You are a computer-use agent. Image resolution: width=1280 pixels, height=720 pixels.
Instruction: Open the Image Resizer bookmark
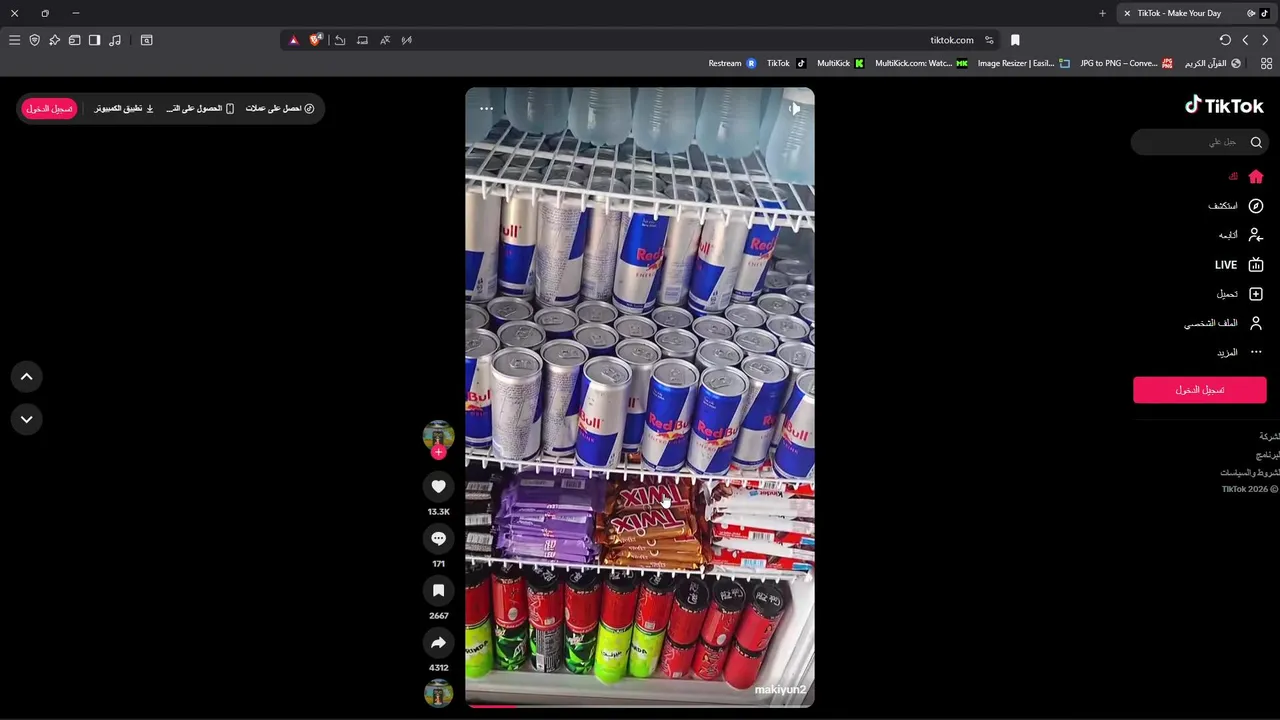(x=1023, y=63)
